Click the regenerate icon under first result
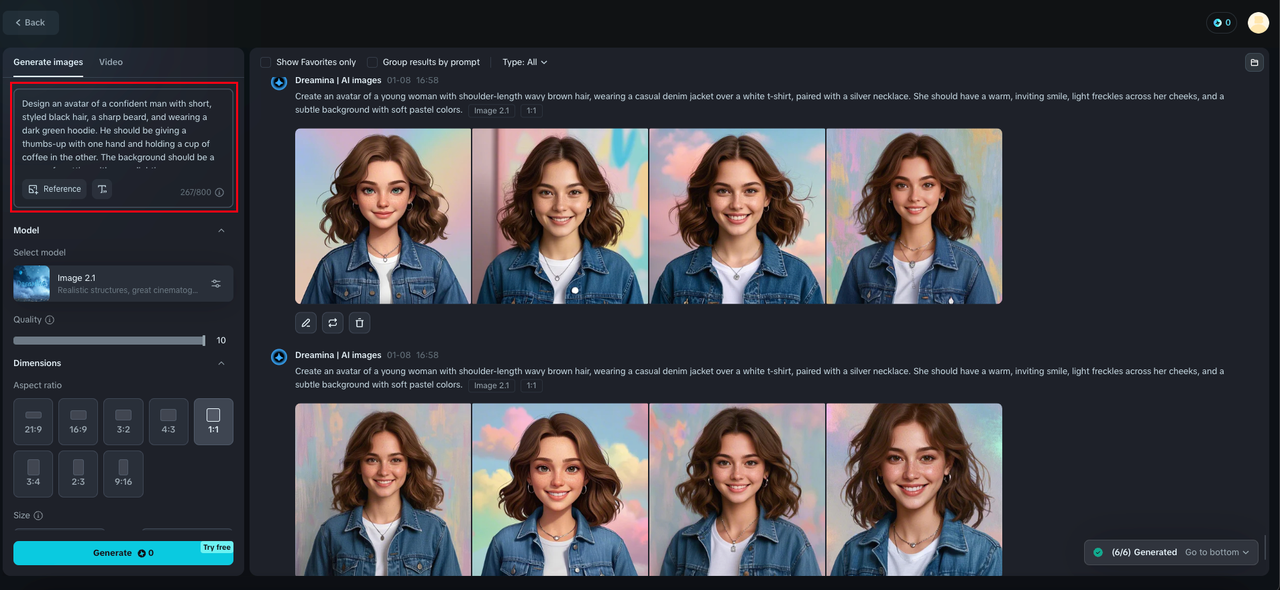This screenshot has height=590, width=1280. point(333,323)
